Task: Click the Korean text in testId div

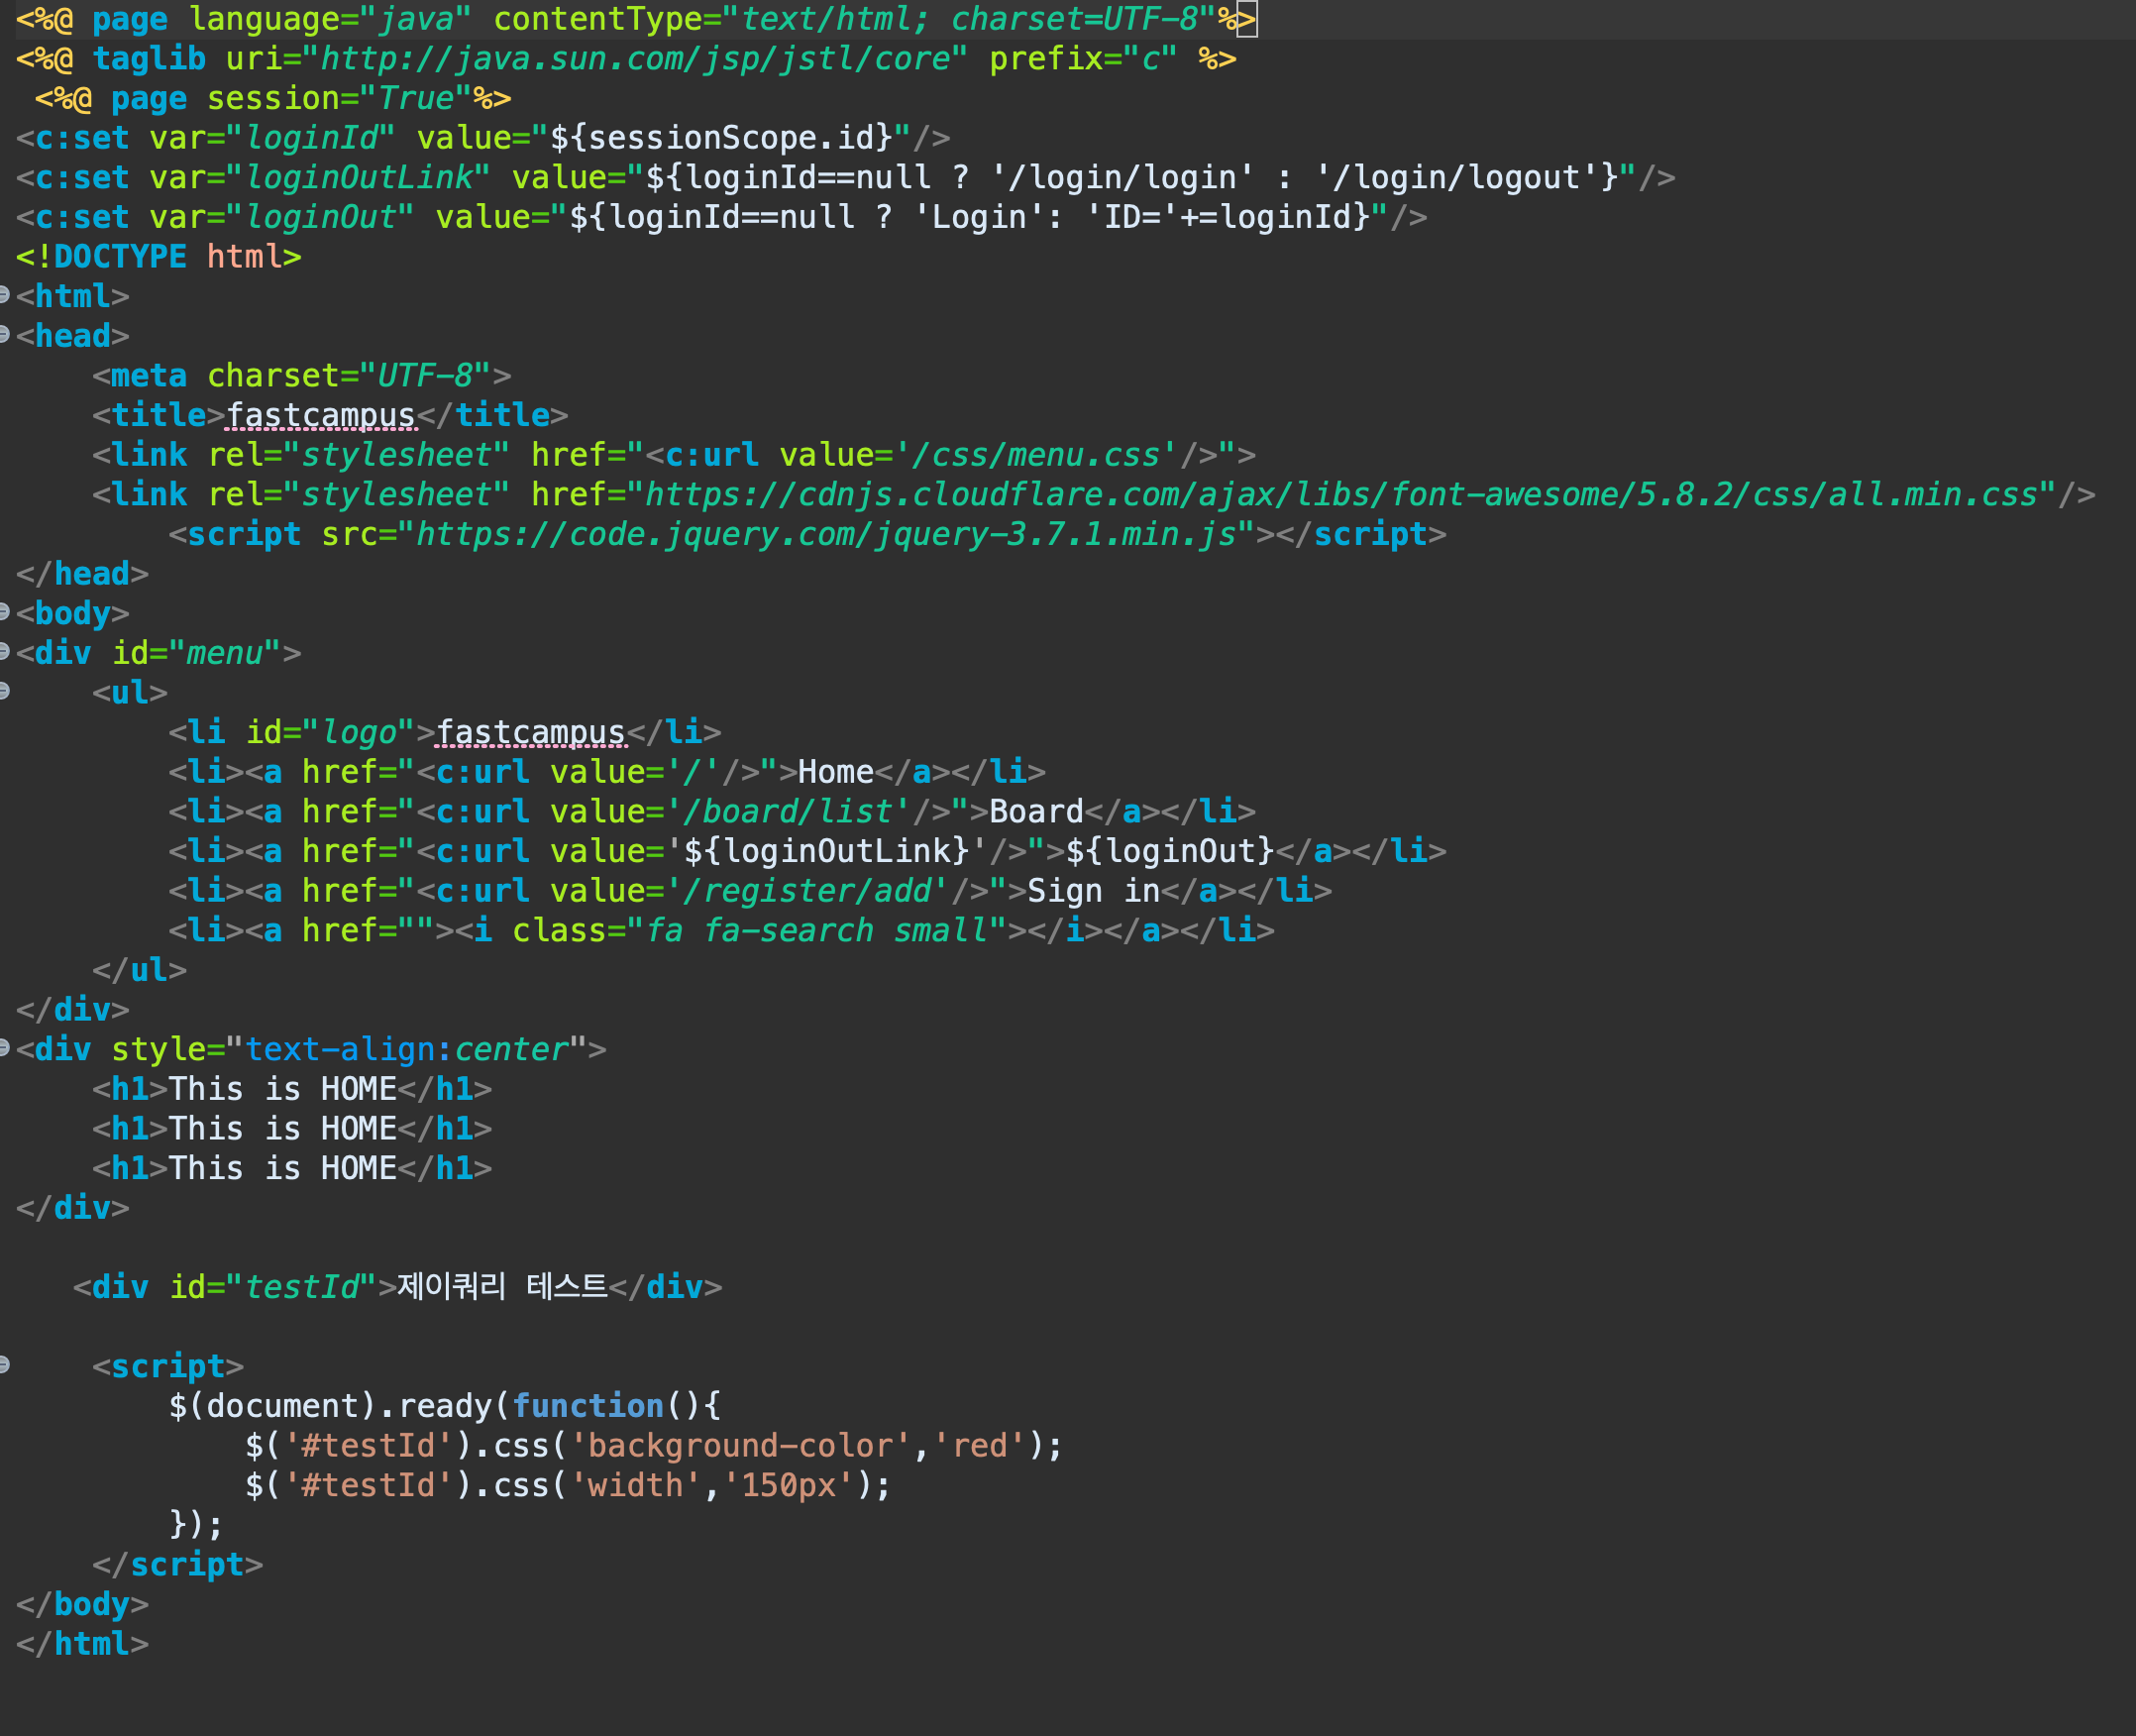Action: 502,1286
